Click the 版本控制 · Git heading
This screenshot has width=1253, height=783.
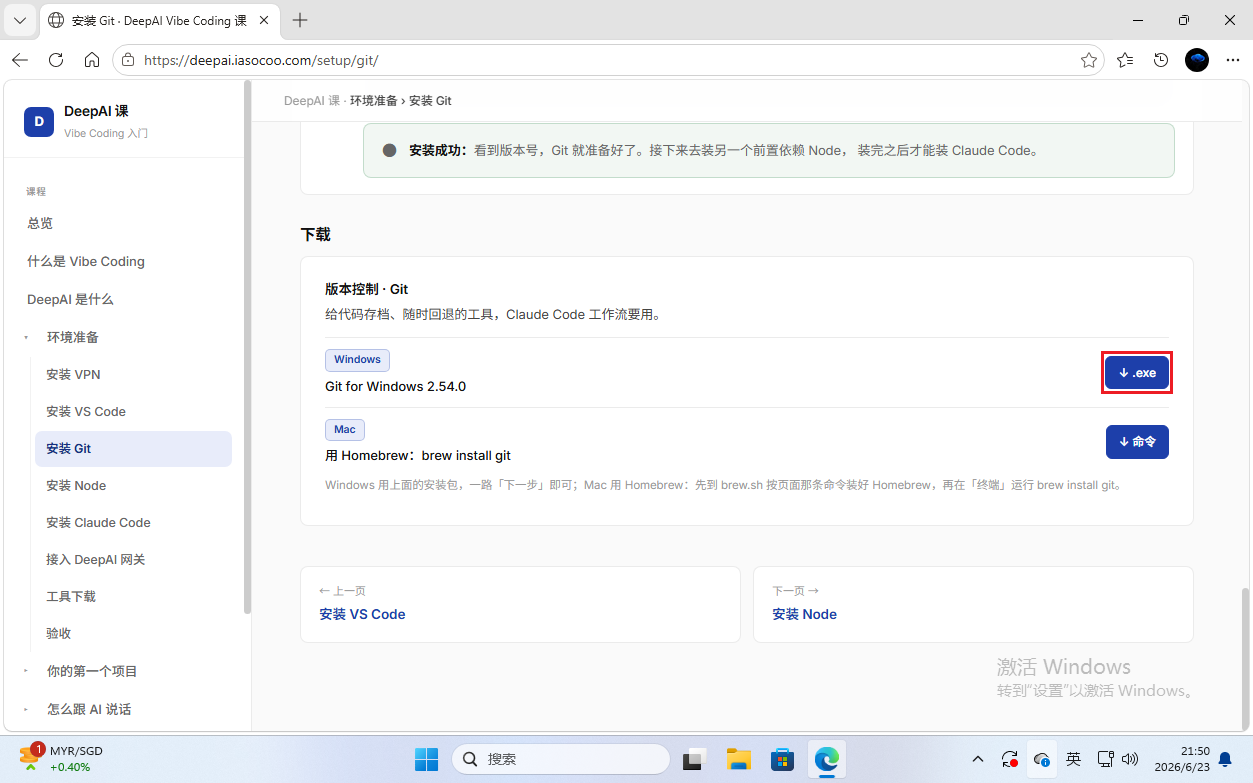coord(367,289)
